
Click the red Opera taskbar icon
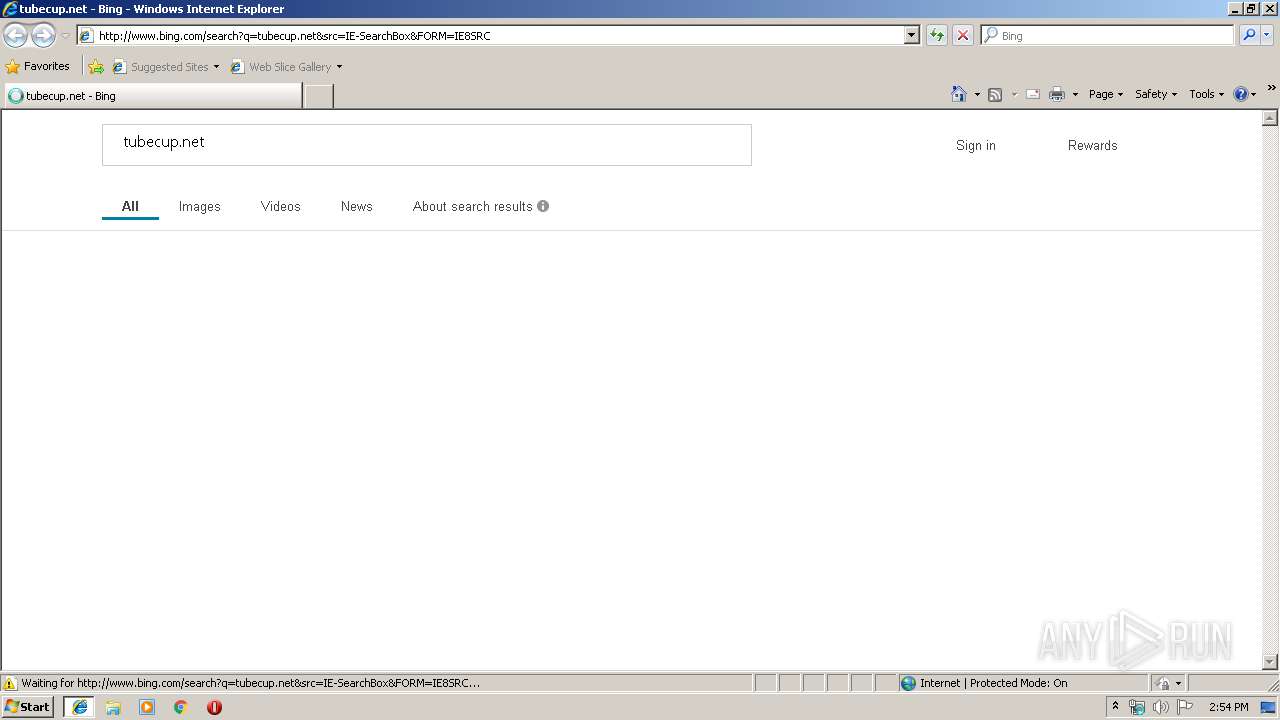click(214, 707)
